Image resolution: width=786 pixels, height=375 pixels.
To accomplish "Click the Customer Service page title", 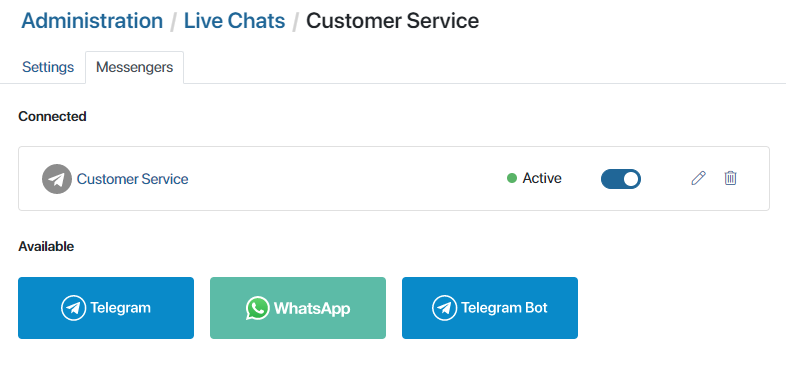I will coord(392,21).
